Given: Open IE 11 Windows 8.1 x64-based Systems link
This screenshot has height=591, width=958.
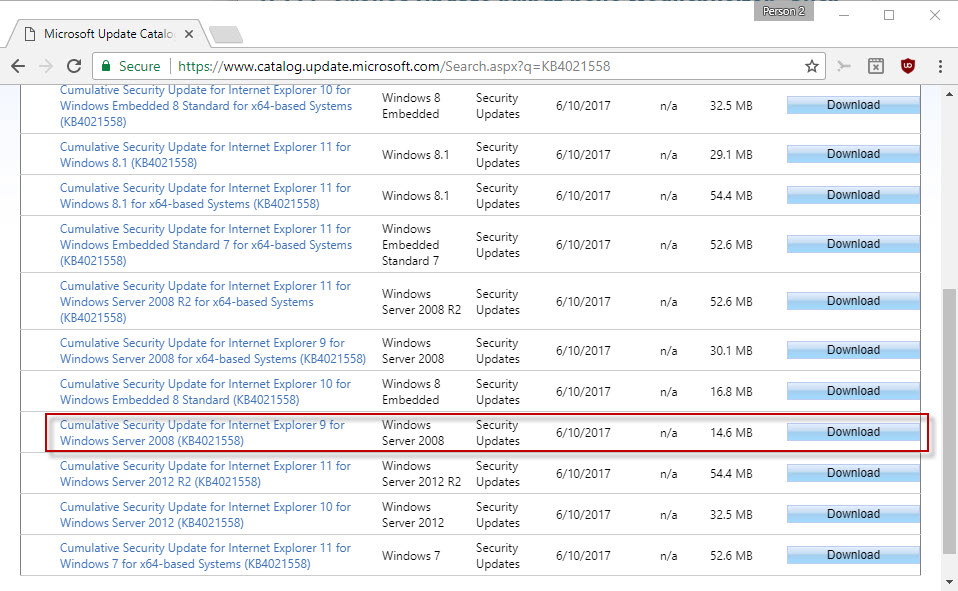Looking at the screenshot, I should click(x=205, y=196).
